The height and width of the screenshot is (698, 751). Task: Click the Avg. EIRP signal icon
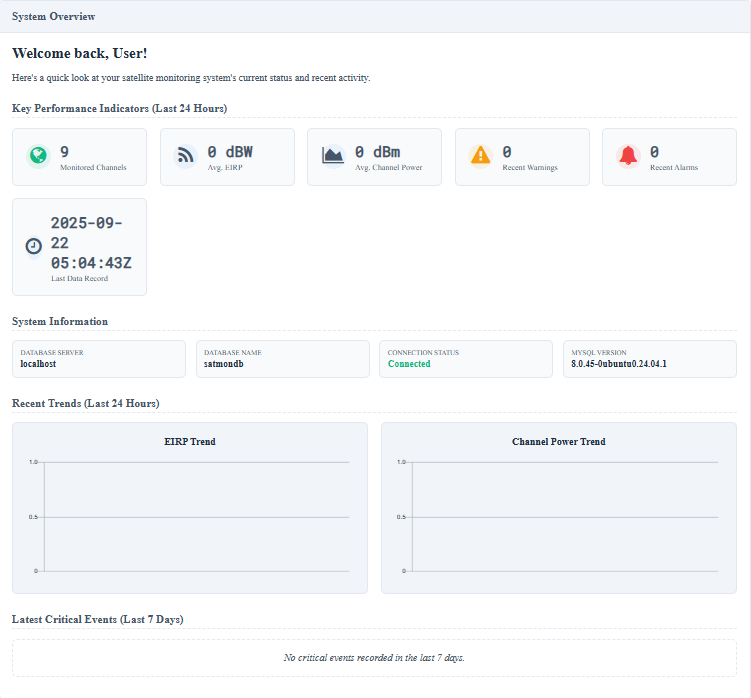click(185, 155)
